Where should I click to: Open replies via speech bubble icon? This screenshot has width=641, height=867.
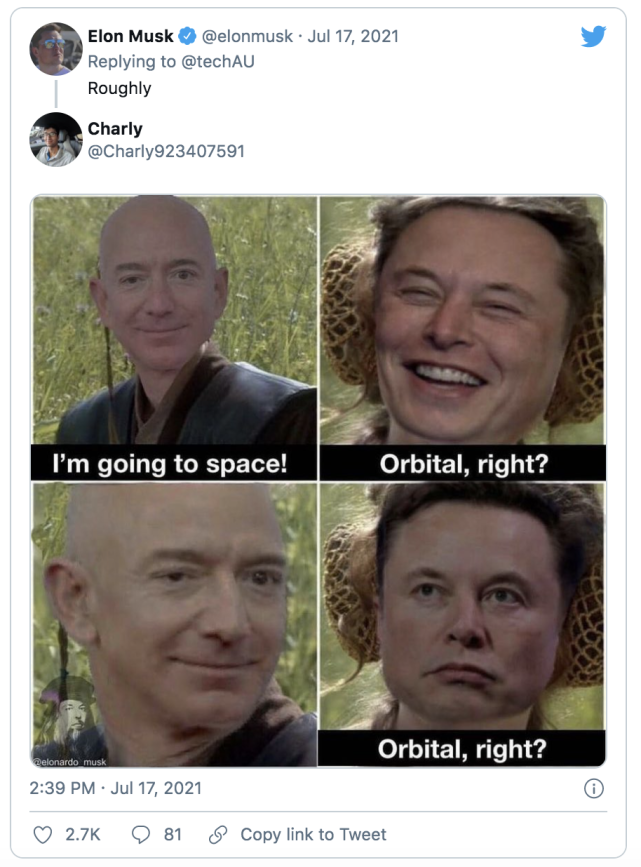click(140, 834)
